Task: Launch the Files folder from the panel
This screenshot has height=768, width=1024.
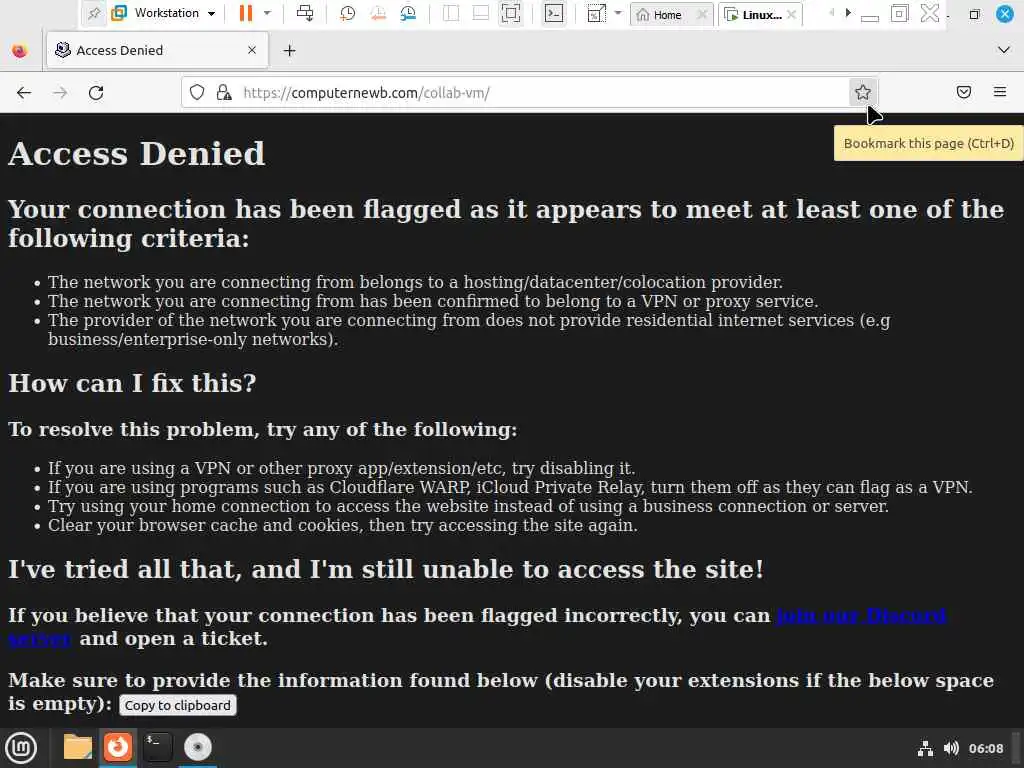Action: [78, 747]
